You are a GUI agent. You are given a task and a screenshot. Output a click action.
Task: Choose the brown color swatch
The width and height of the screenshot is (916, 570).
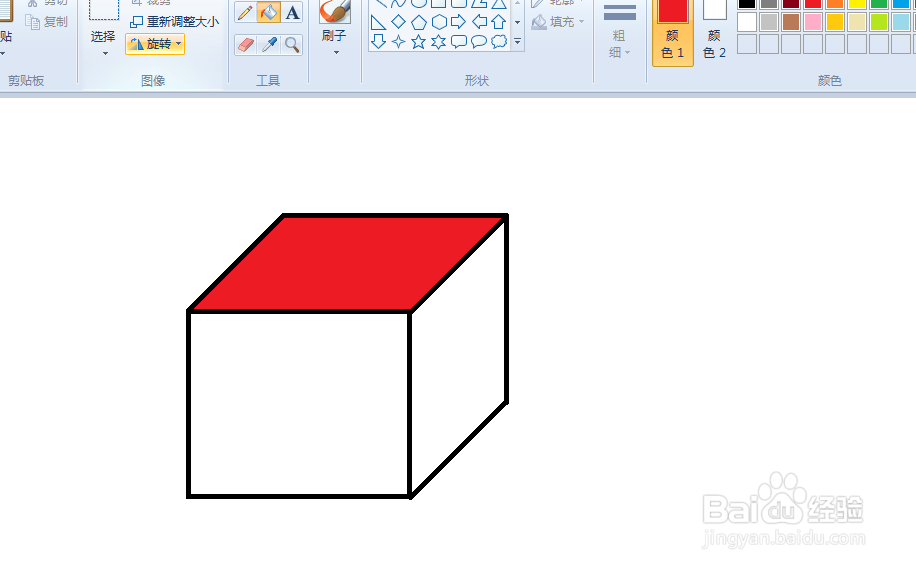point(791,22)
